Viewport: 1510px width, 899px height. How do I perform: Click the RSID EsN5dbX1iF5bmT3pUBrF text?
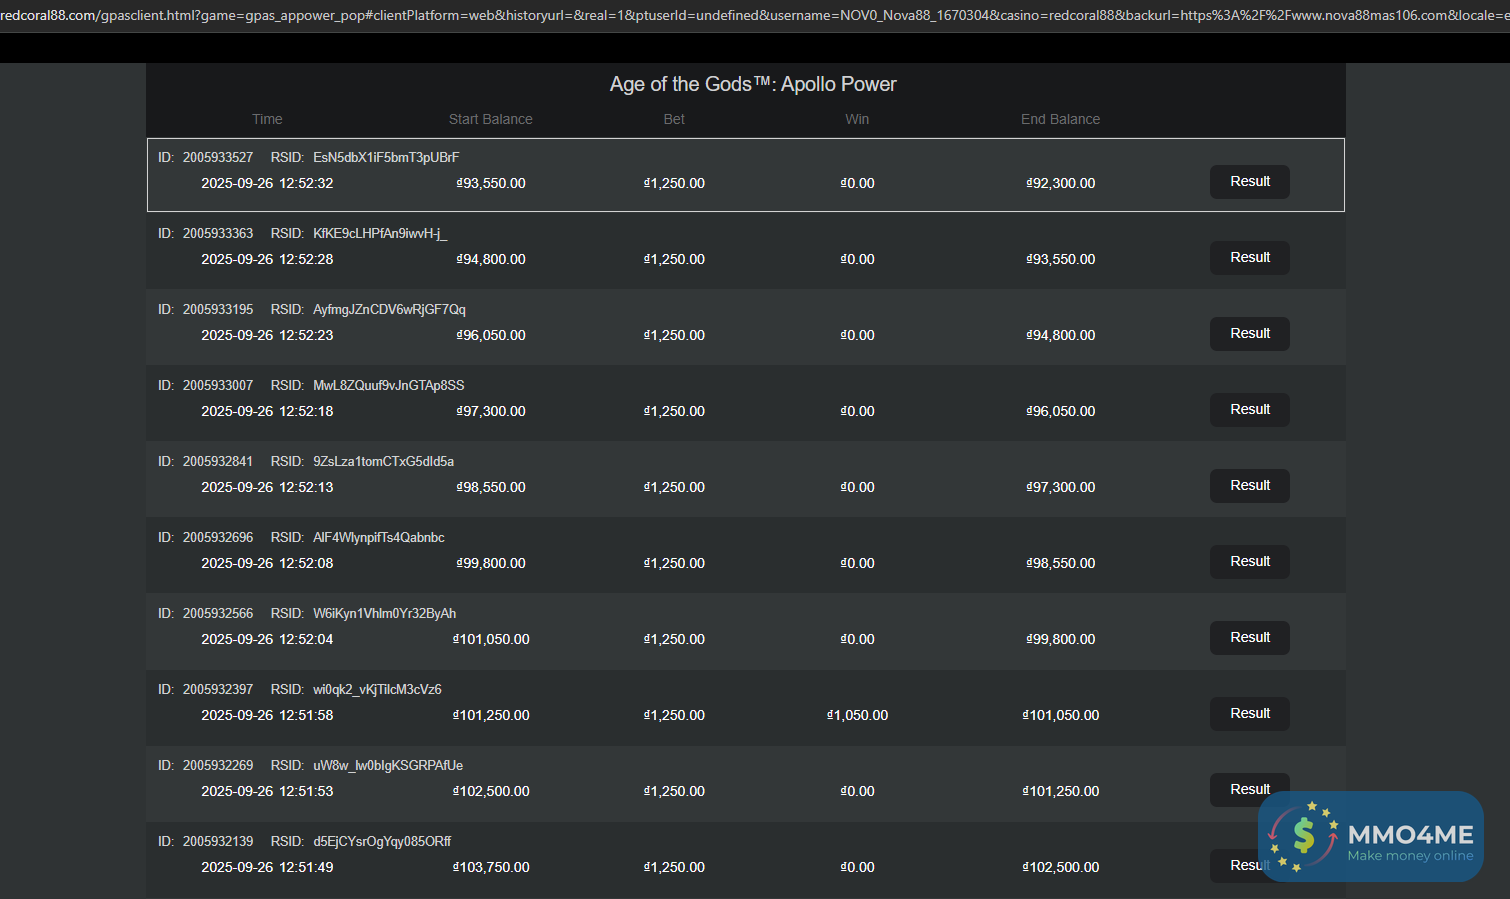tap(385, 157)
